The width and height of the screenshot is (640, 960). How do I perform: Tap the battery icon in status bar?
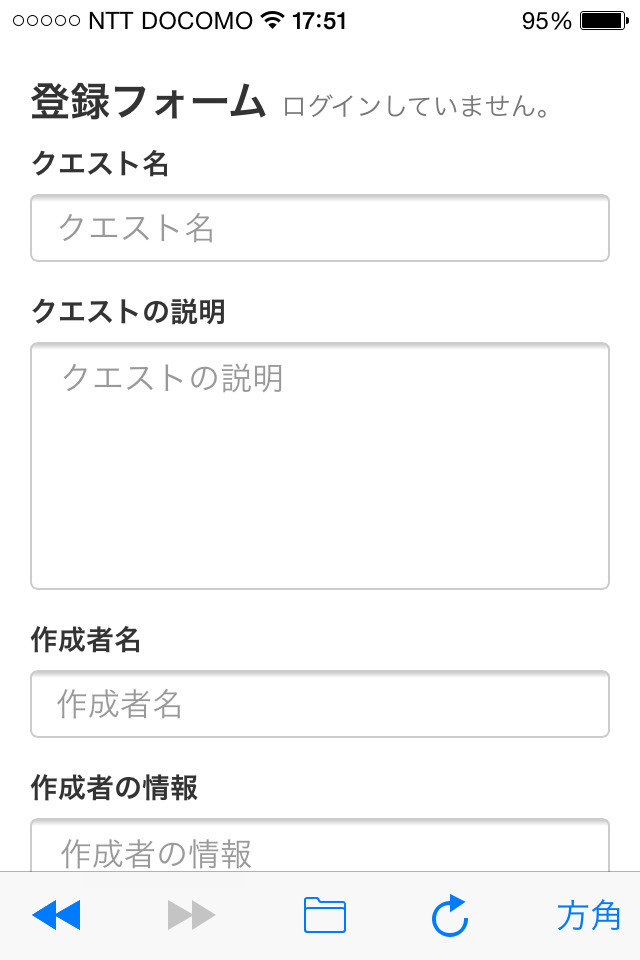[x=604, y=21]
